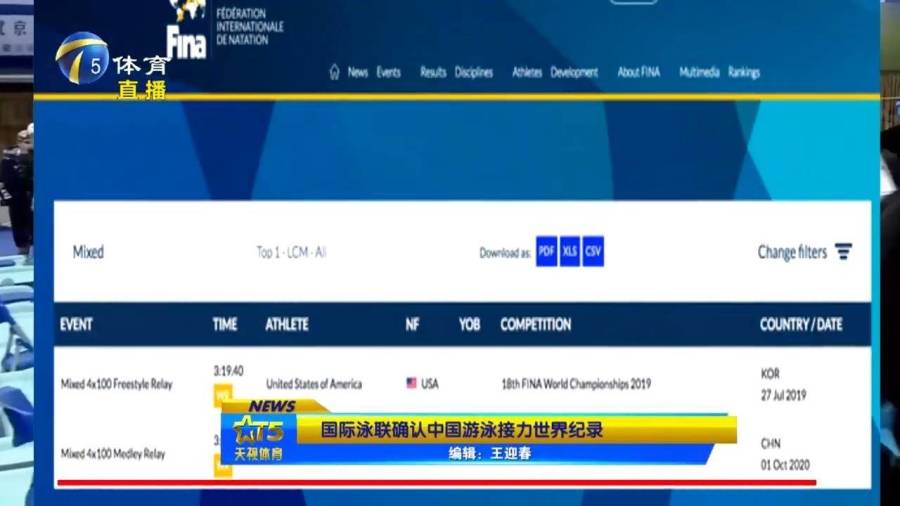
Task: Click the EVENT column header
Action: [76, 325]
